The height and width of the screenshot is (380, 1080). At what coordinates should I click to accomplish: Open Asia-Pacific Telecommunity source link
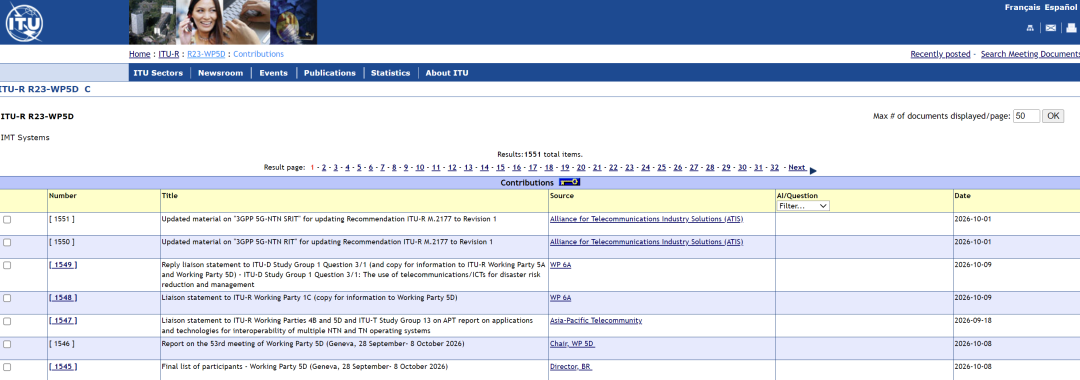point(596,321)
